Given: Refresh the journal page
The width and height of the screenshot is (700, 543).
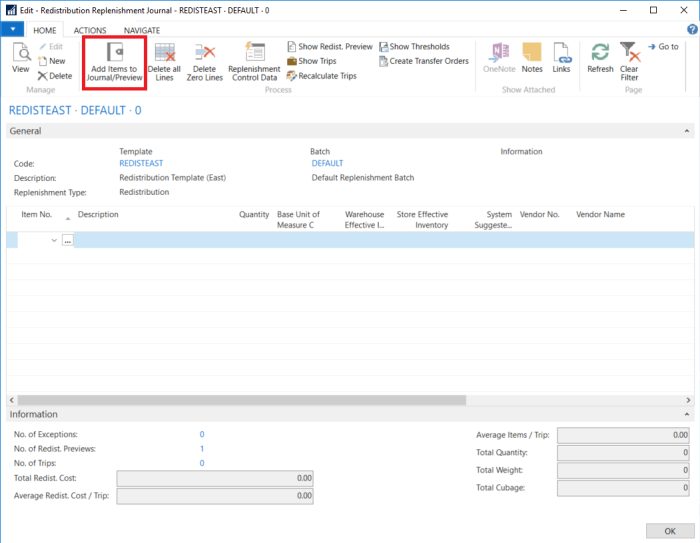Looking at the screenshot, I should click(x=600, y=54).
